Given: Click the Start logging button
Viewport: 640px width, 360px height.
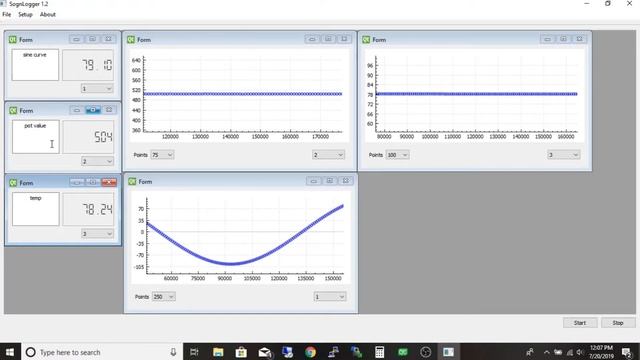Looking at the screenshot, I should 580,322.
